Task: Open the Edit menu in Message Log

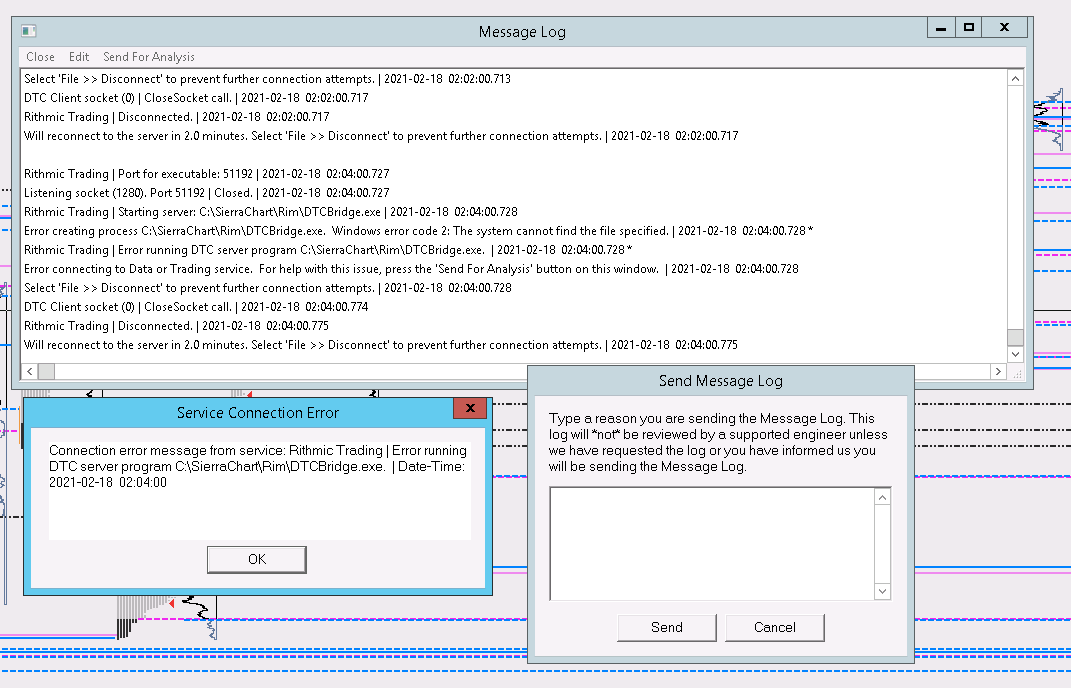Action: click(79, 57)
